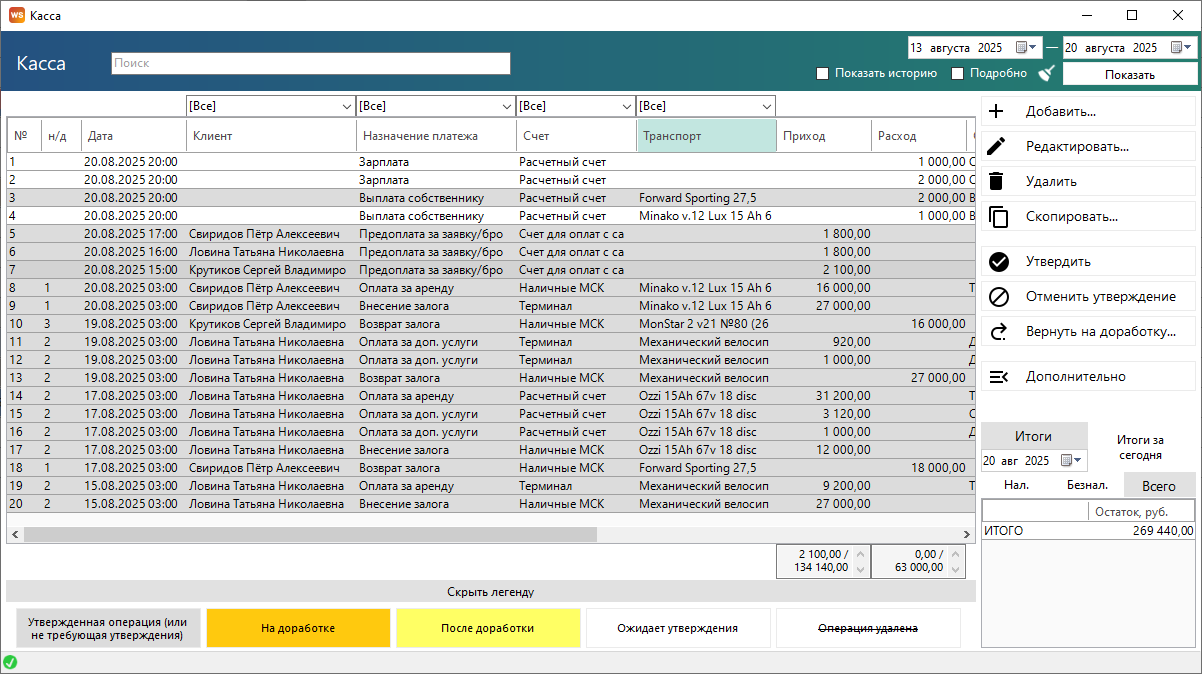
Task: Click the copy icon for Скопировать
Action: [x=997, y=217]
